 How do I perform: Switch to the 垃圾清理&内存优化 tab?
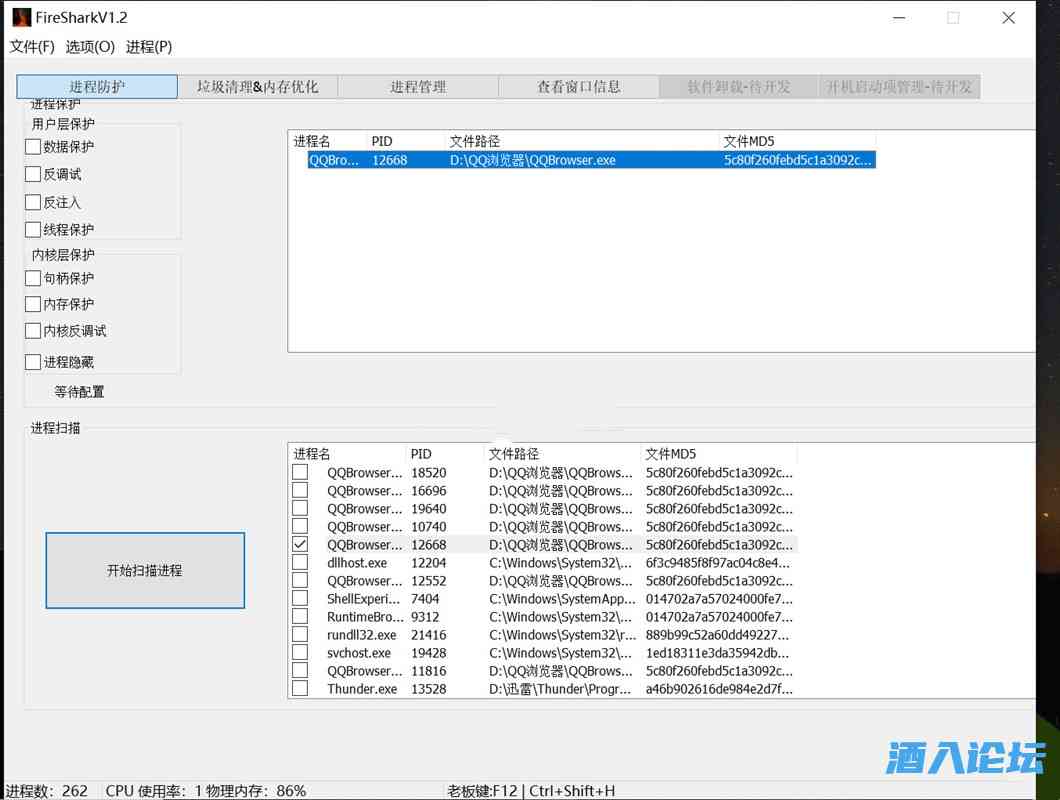coord(257,87)
